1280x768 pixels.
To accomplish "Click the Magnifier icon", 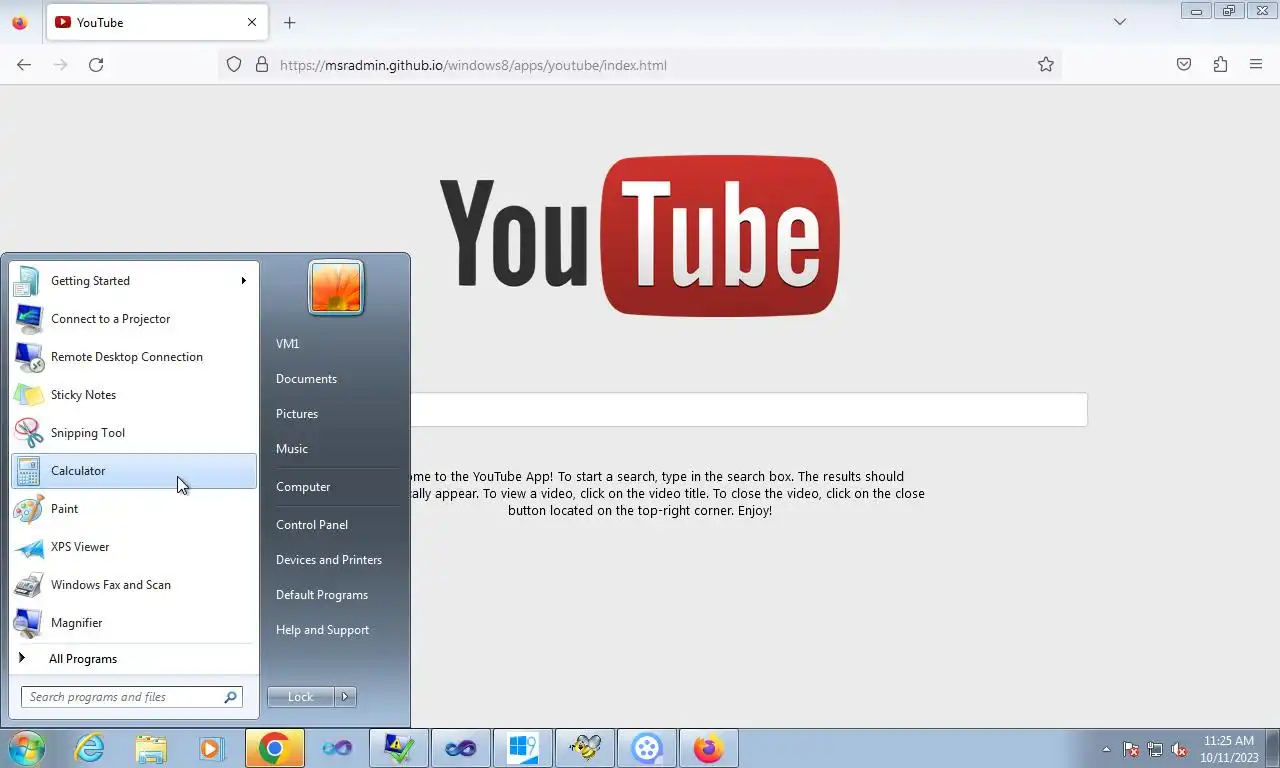I will coord(28,623).
